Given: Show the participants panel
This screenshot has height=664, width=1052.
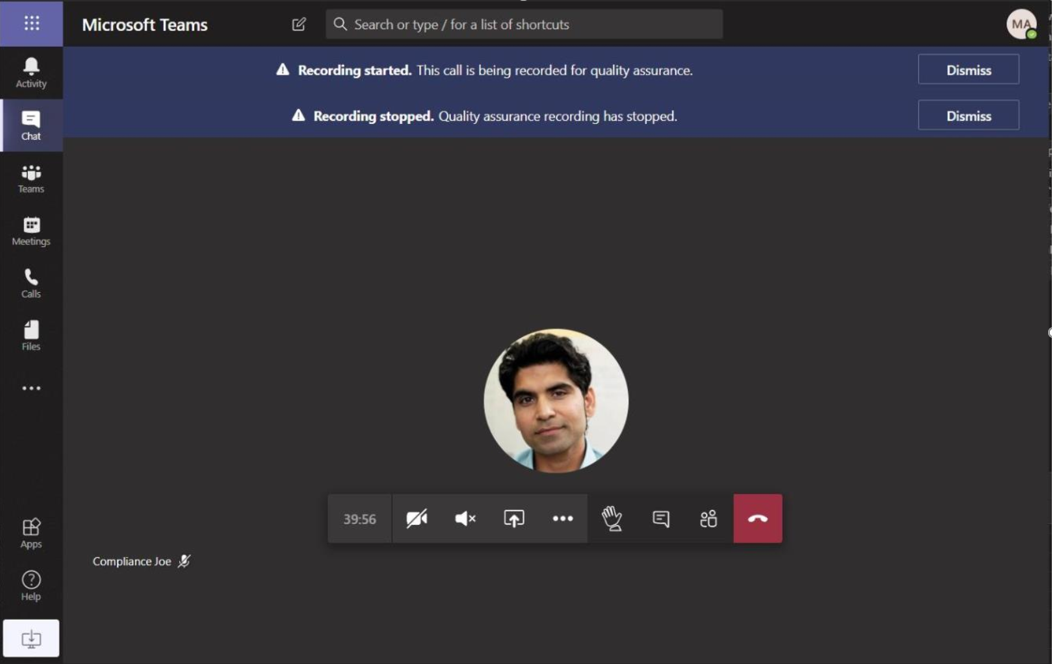Looking at the screenshot, I should coord(708,518).
